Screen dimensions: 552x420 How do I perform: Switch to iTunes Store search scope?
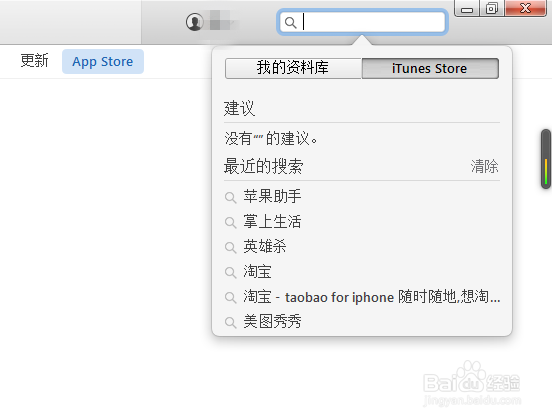430,68
